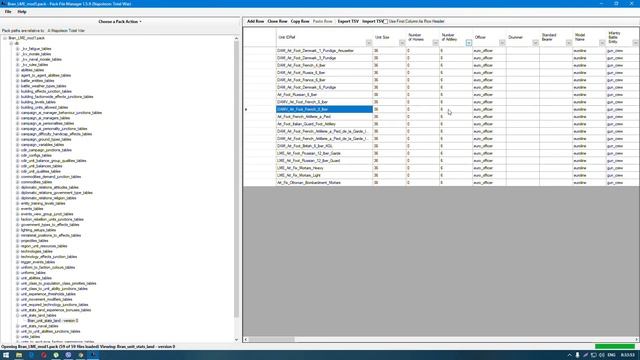
Task: Click Export TSV
Action: tap(348, 21)
